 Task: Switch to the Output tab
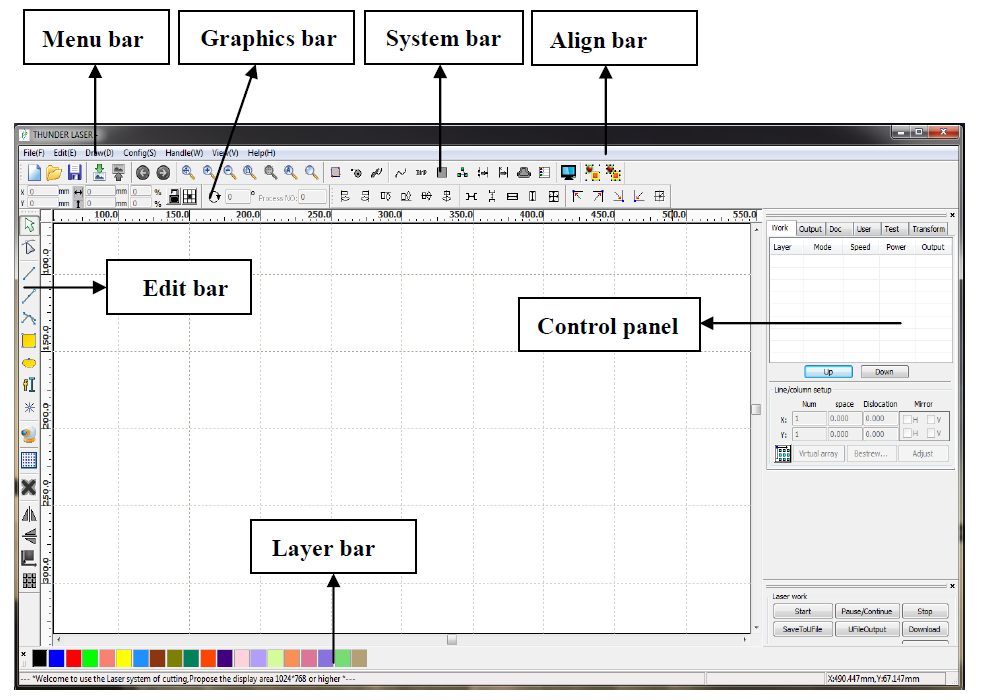pos(810,229)
